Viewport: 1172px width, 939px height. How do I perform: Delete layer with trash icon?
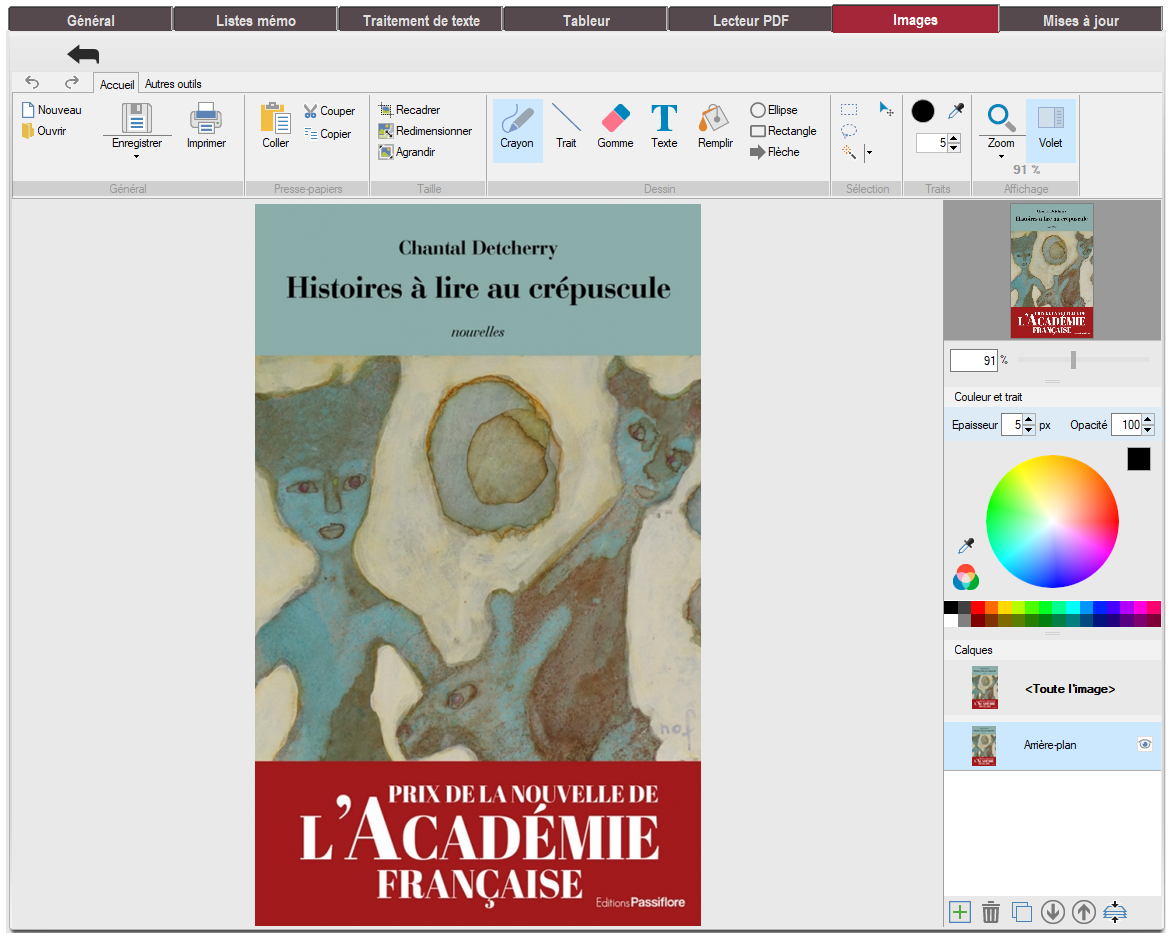coord(990,912)
